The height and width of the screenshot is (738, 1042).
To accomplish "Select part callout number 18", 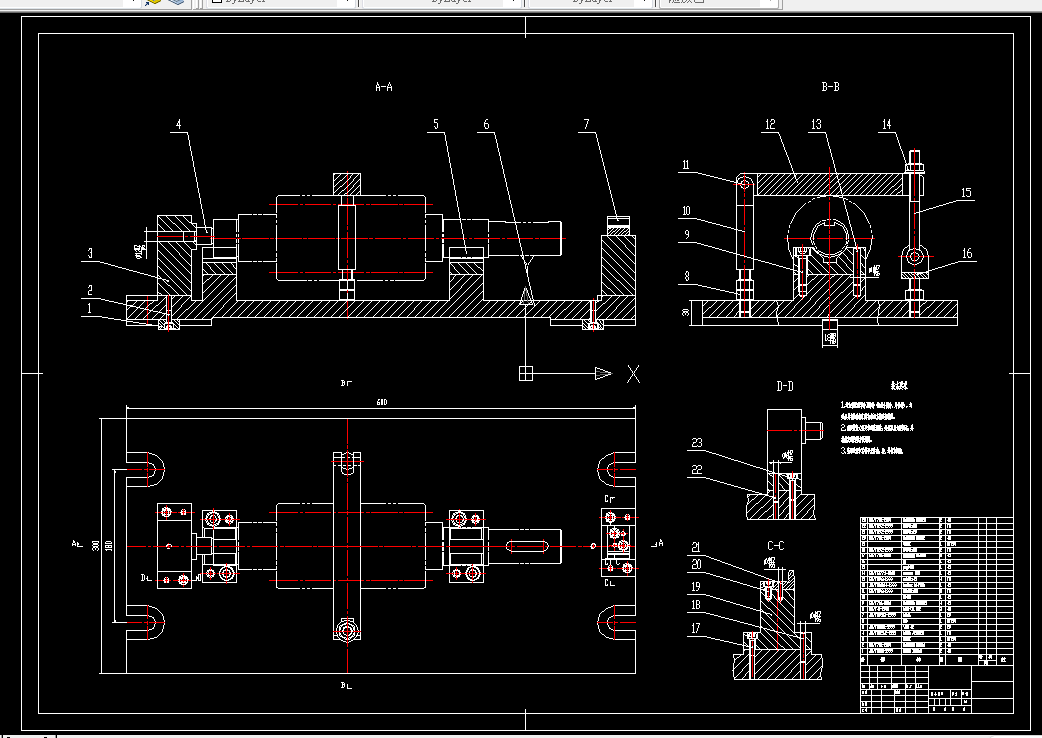I will tap(696, 604).
